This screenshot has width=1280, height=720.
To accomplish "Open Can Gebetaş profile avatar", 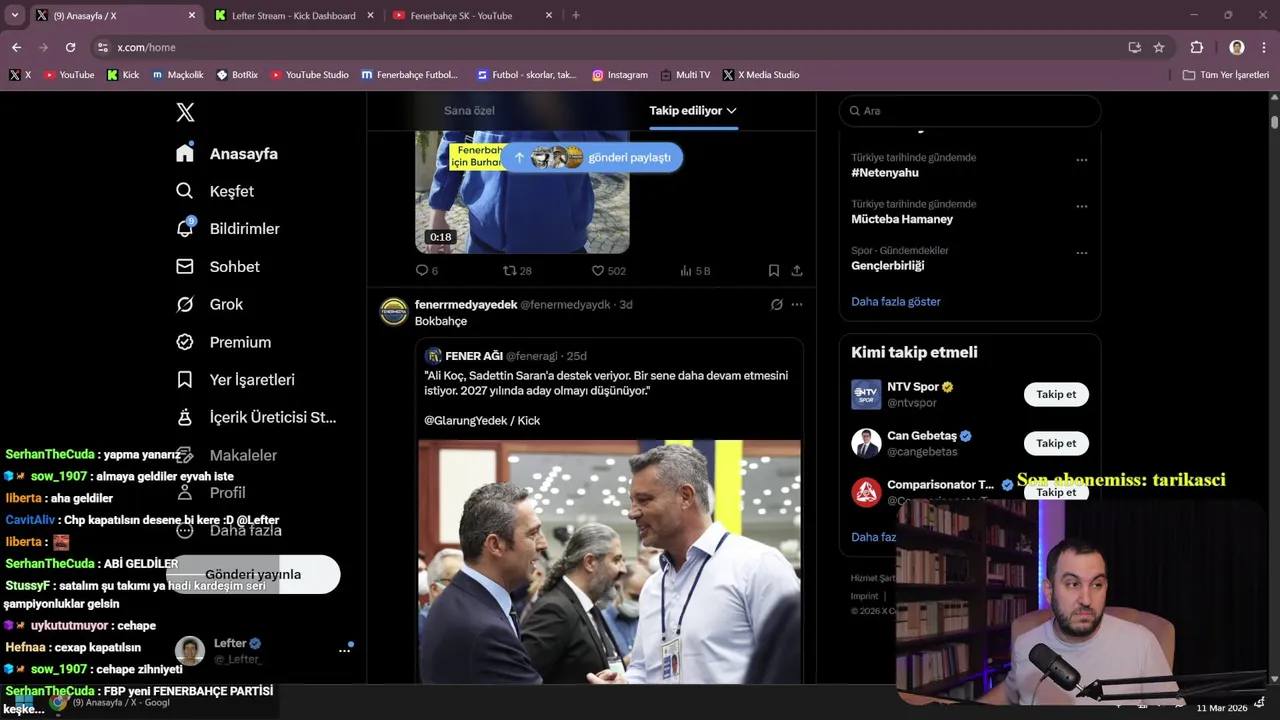I will click(866, 443).
